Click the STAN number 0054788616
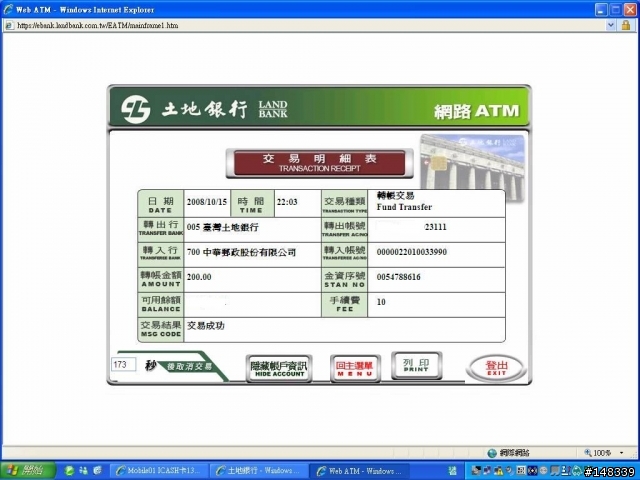The height and width of the screenshot is (480, 640). coord(398,277)
